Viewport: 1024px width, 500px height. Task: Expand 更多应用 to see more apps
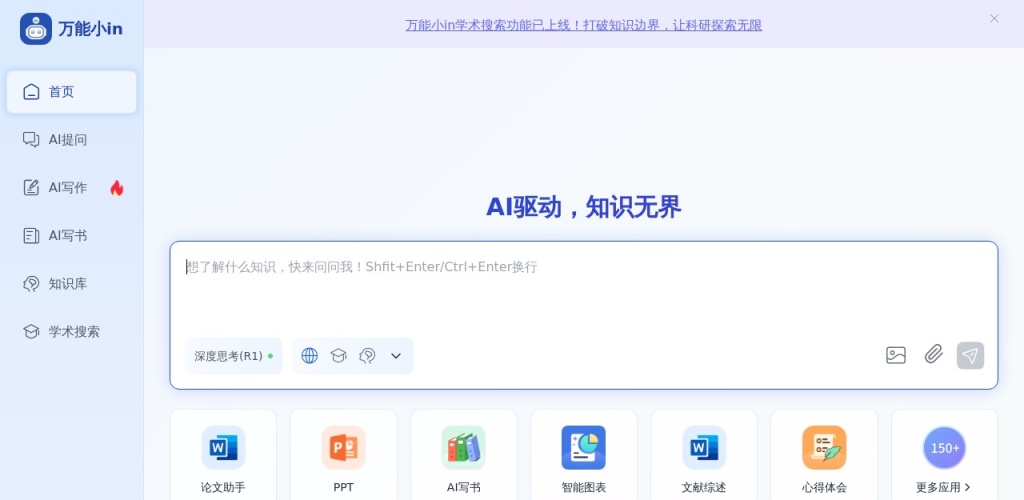(x=943, y=488)
